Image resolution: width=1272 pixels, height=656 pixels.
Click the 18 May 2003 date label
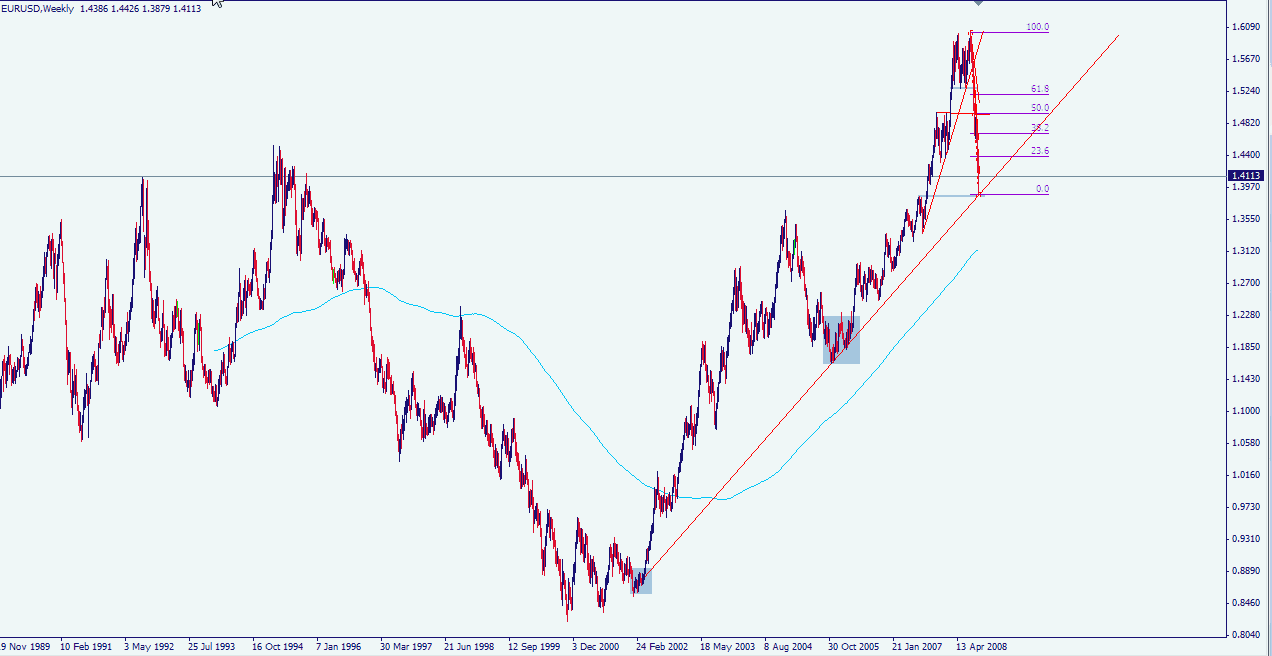[x=727, y=647]
